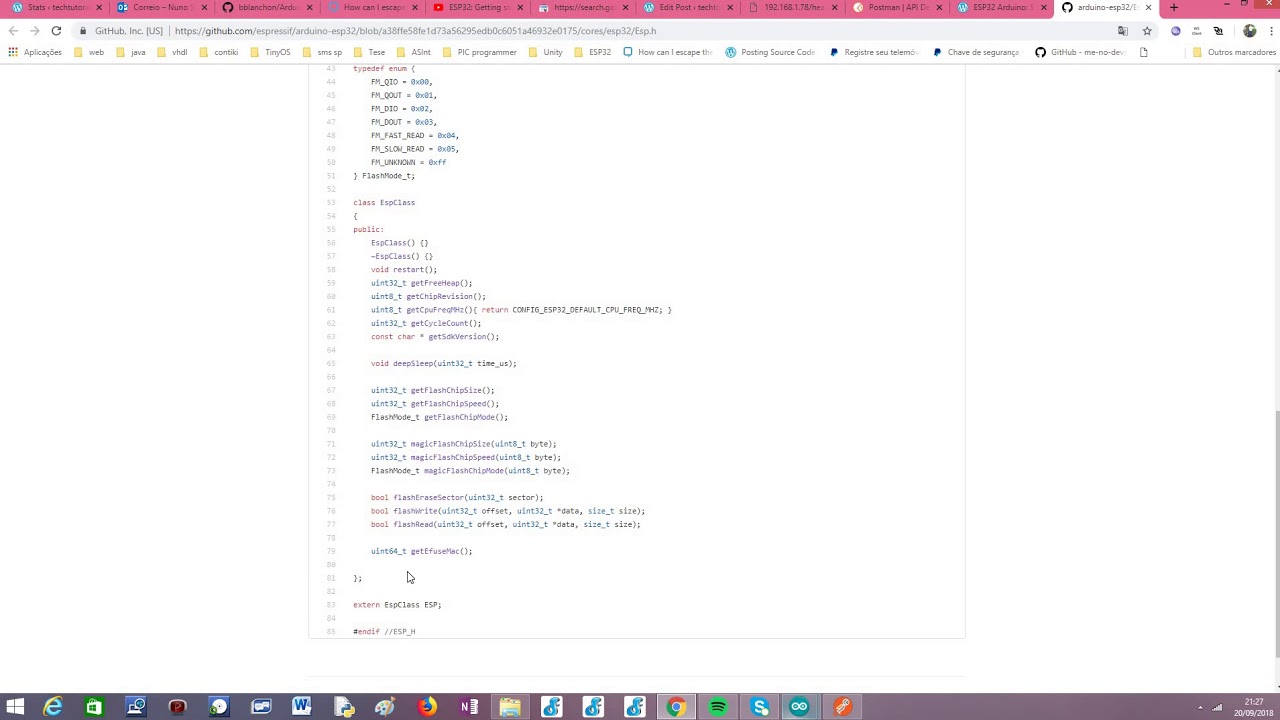
Task: Open OneNote from the taskbar
Action: tap(469, 707)
